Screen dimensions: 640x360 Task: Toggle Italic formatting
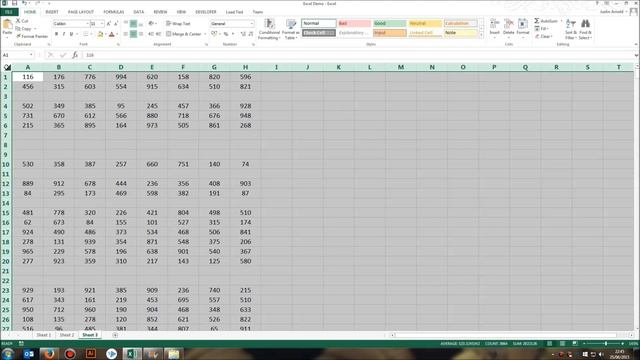coord(64,34)
